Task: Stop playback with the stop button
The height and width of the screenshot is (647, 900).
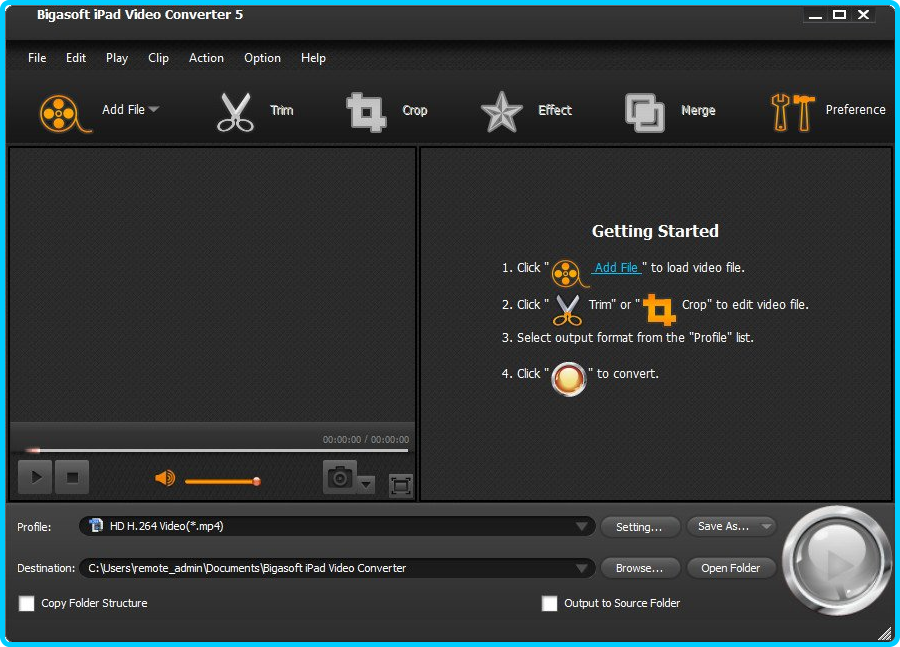Action: click(72, 476)
